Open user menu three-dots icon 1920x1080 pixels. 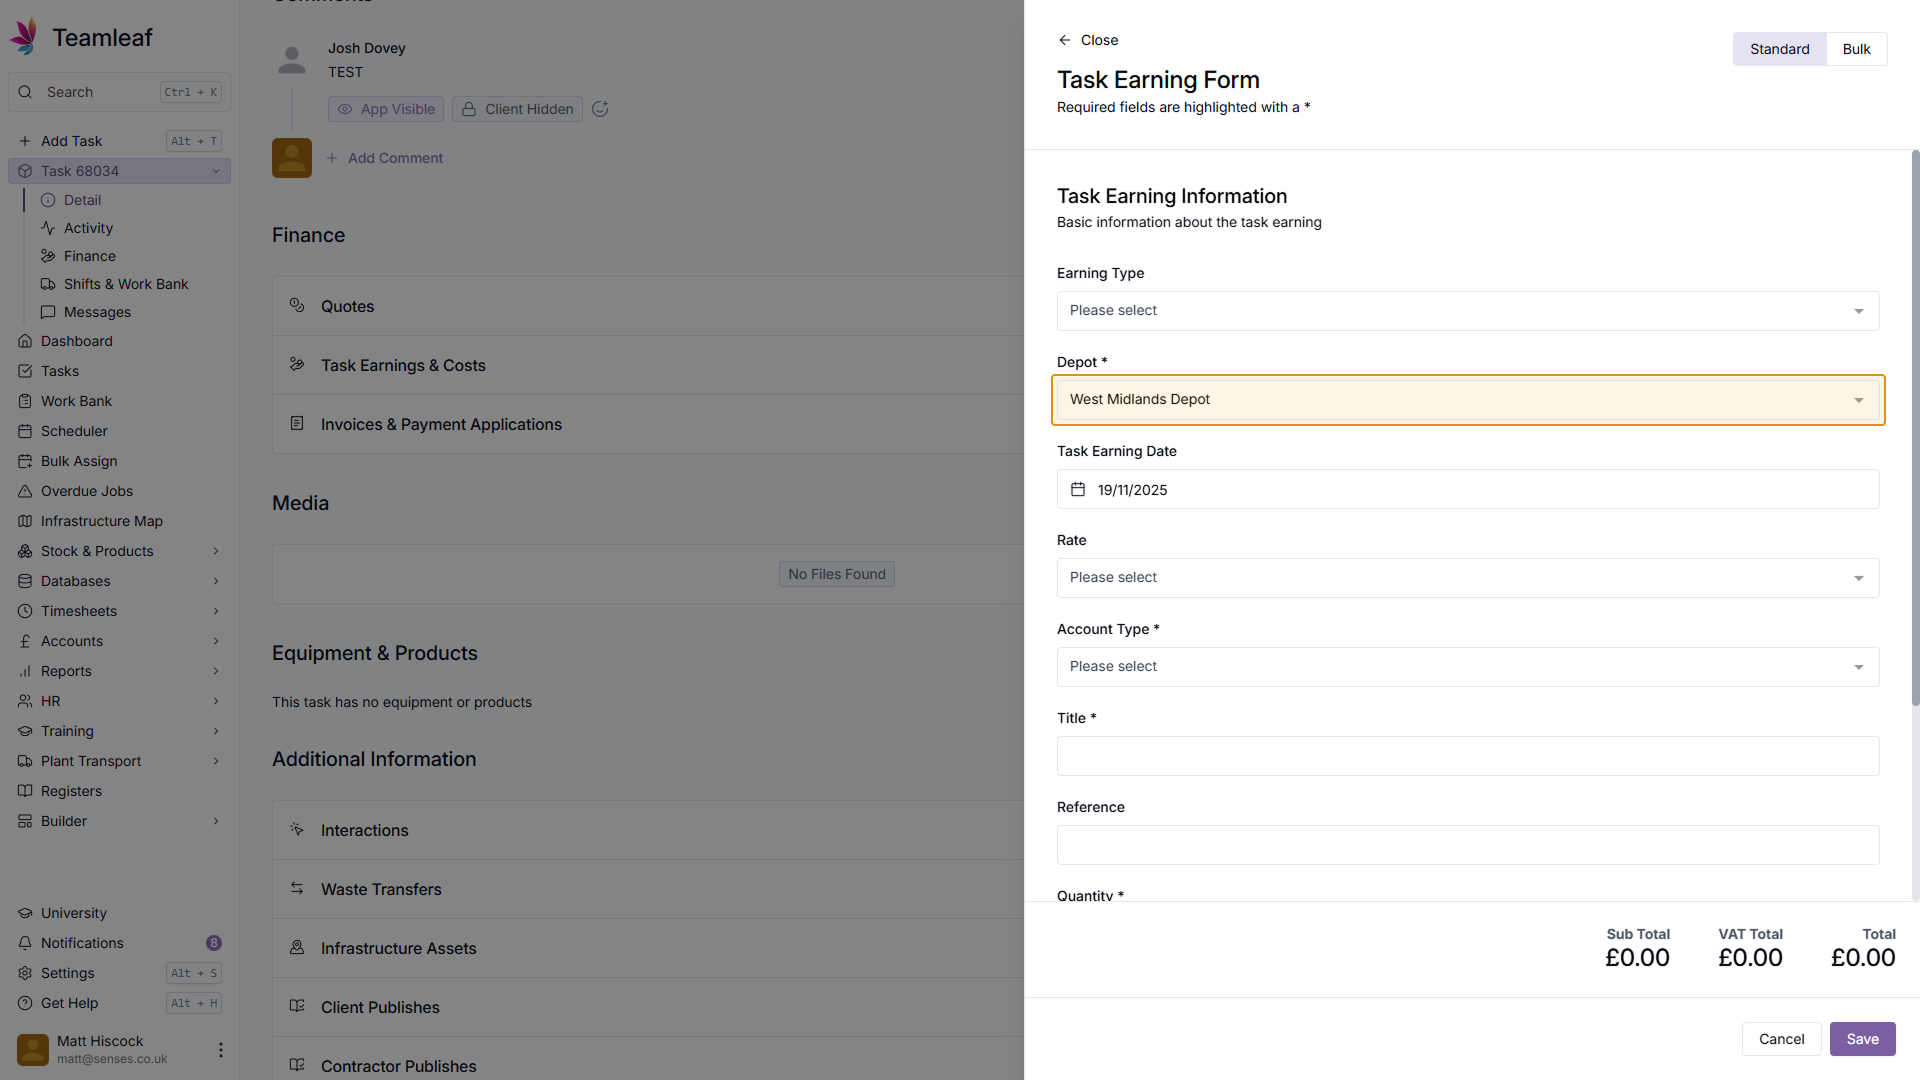click(x=221, y=1050)
